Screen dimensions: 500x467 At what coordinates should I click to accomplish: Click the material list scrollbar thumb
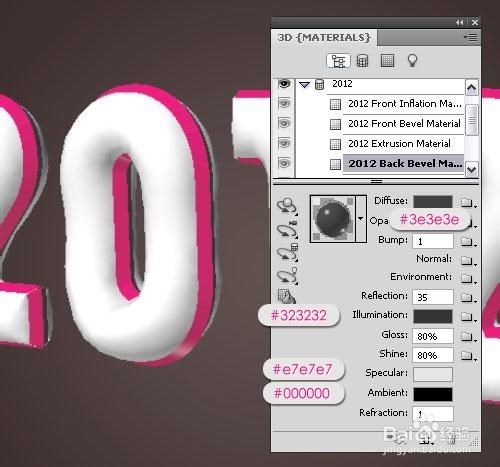pyautogui.click(x=471, y=120)
